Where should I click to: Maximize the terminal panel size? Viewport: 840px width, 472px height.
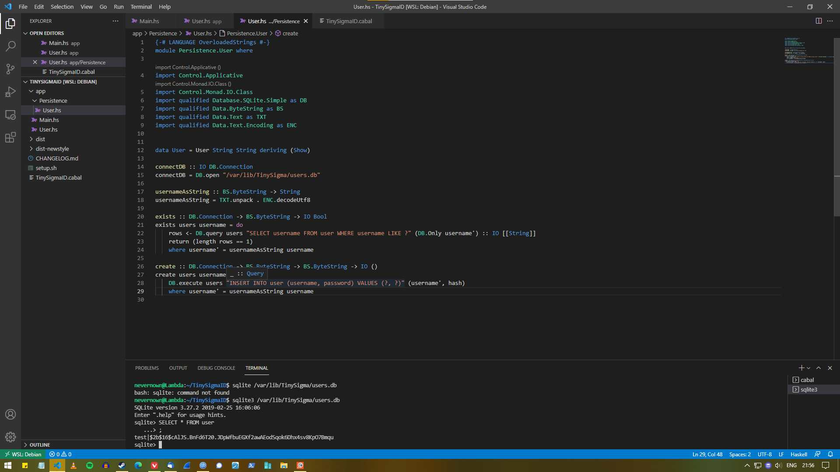point(819,368)
